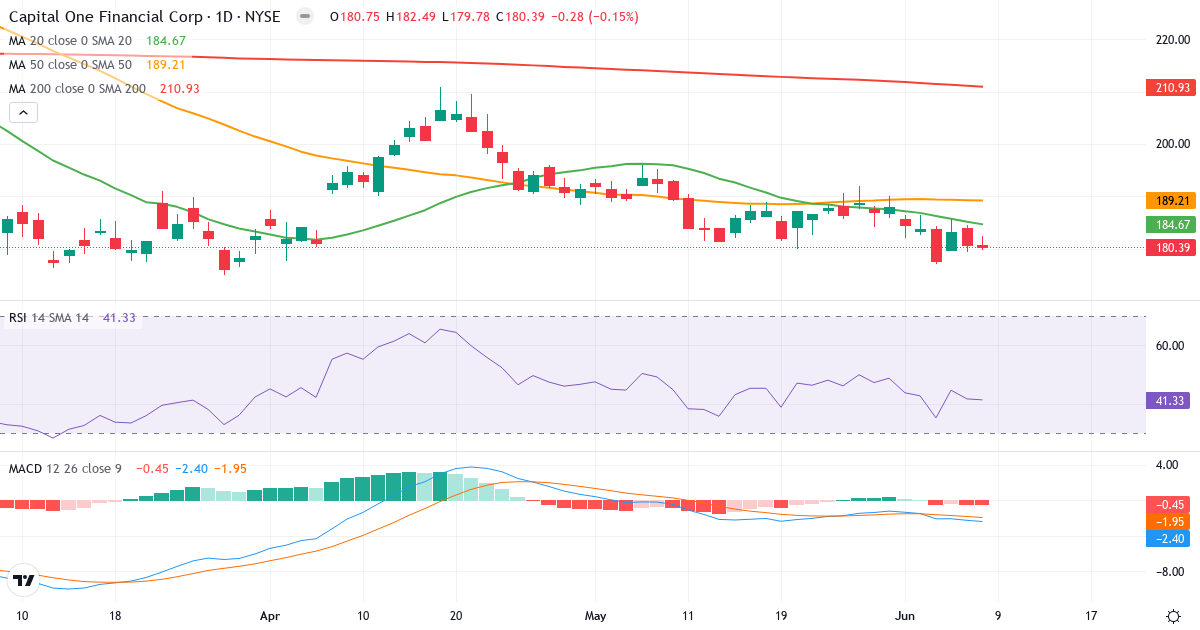Click the -1.95 MACD signal axis label
The image size is (1200, 630).
click(x=1168, y=521)
